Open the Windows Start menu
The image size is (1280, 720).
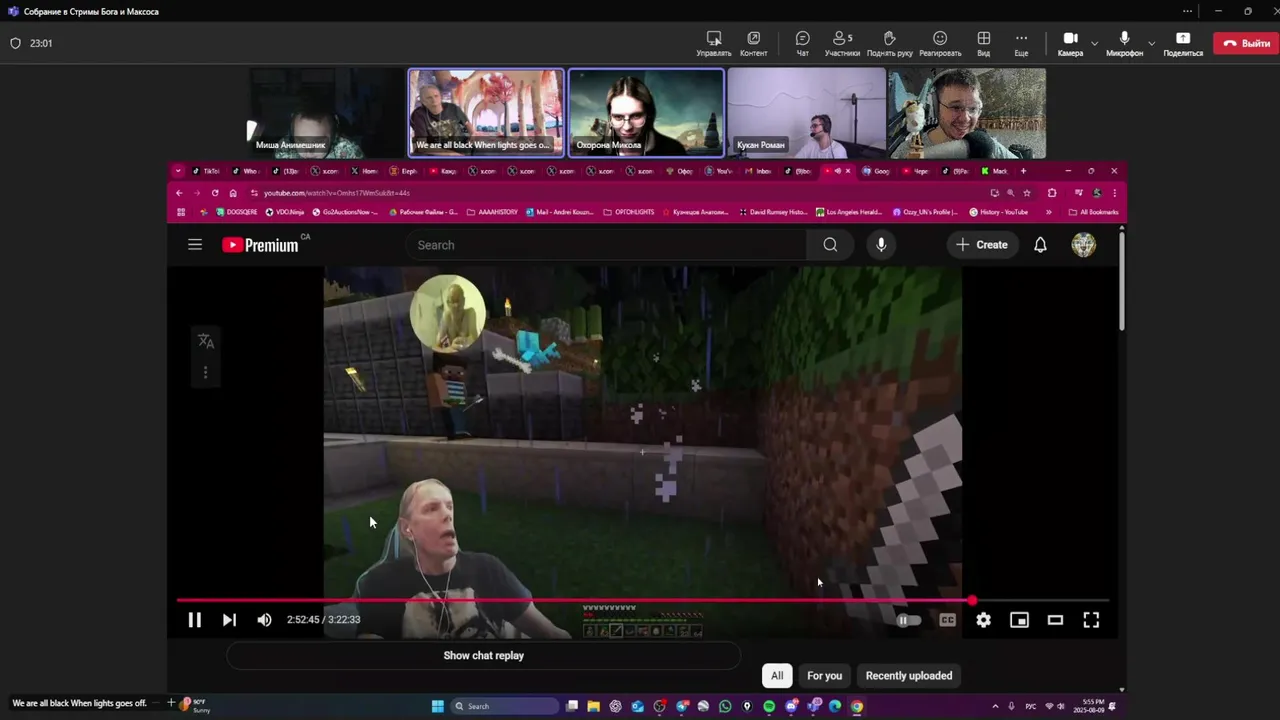tap(437, 706)
